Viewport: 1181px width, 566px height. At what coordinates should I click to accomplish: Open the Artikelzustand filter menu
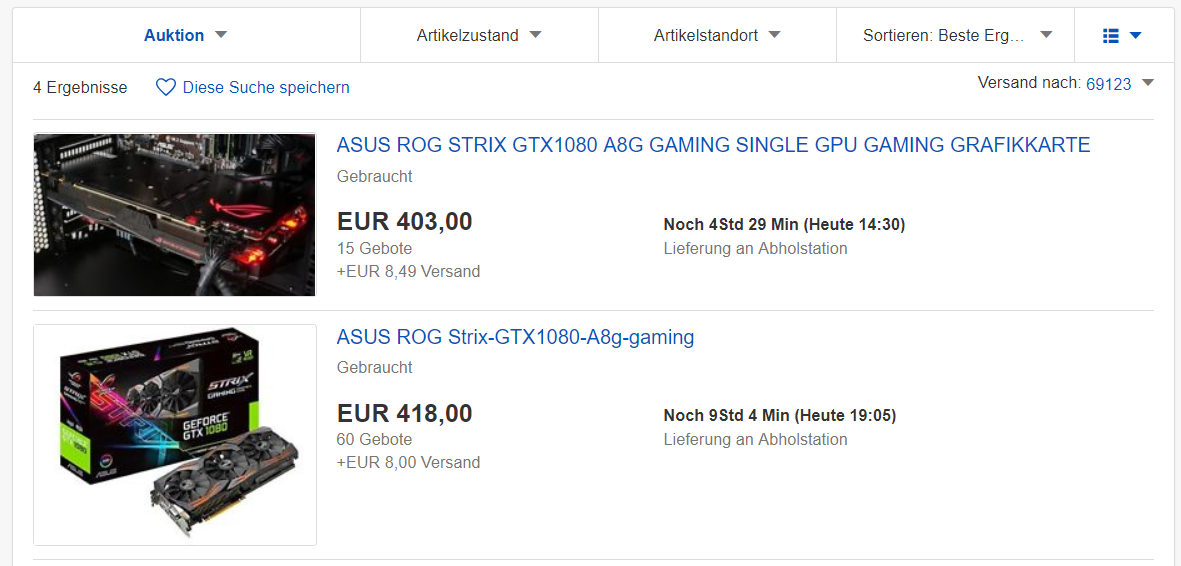pyautogui.click(x=467, y=36)
